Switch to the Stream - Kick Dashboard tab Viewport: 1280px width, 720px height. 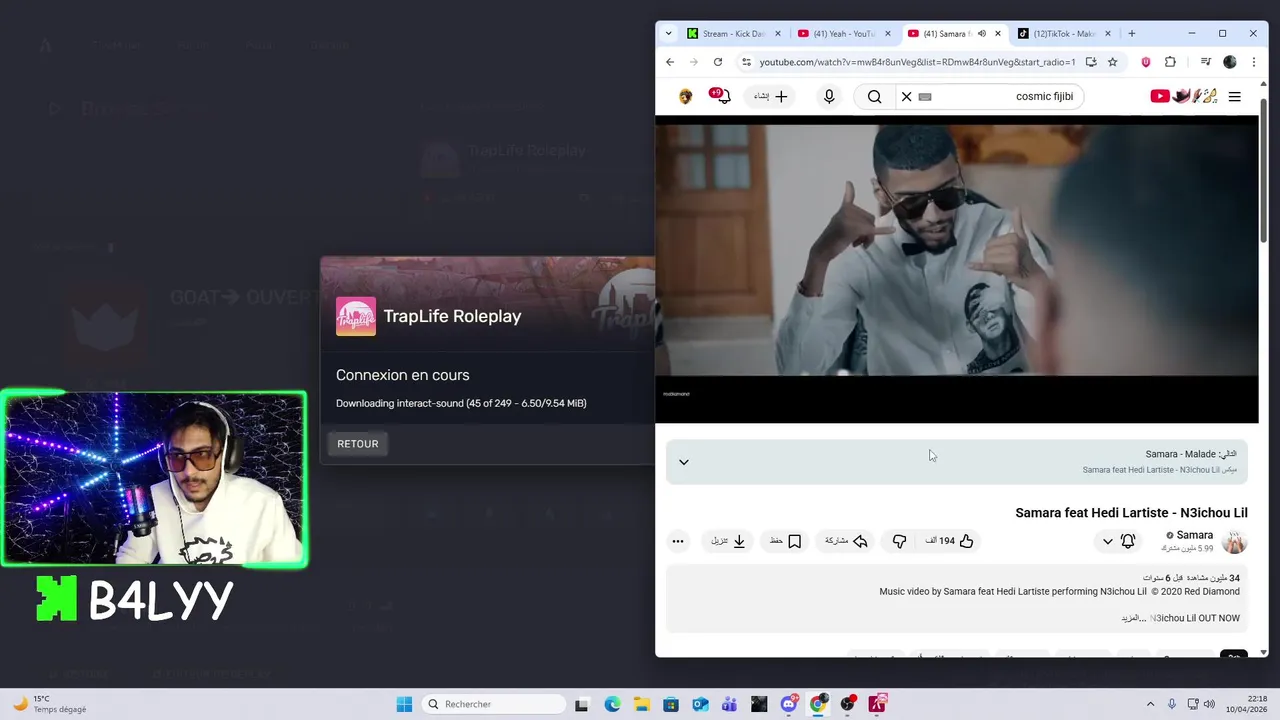tap(734, 33)
